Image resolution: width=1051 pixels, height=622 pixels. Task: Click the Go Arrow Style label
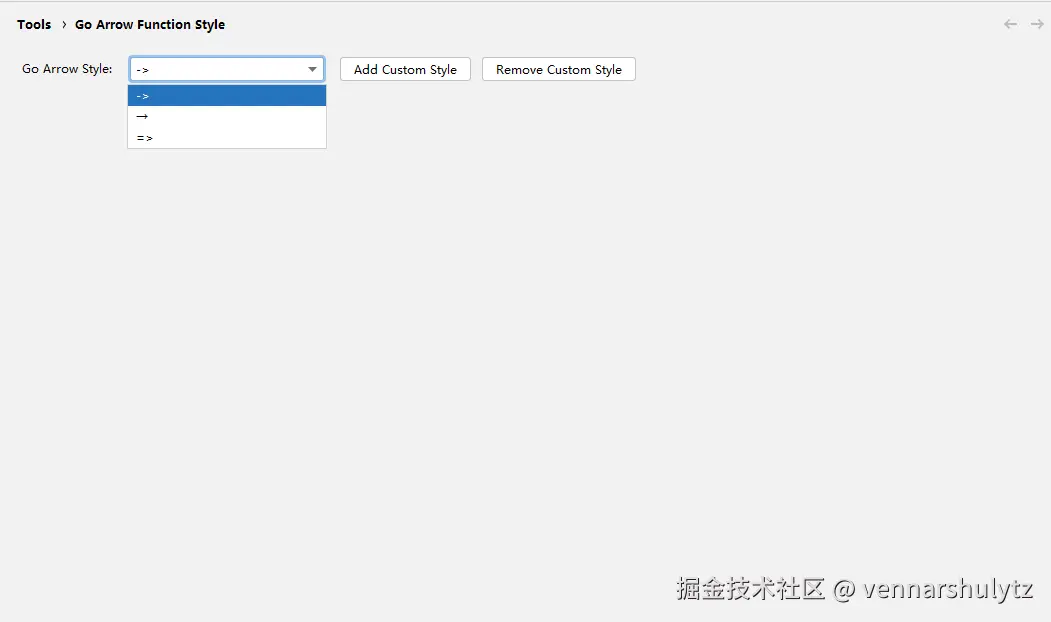[x=67, y=69]
